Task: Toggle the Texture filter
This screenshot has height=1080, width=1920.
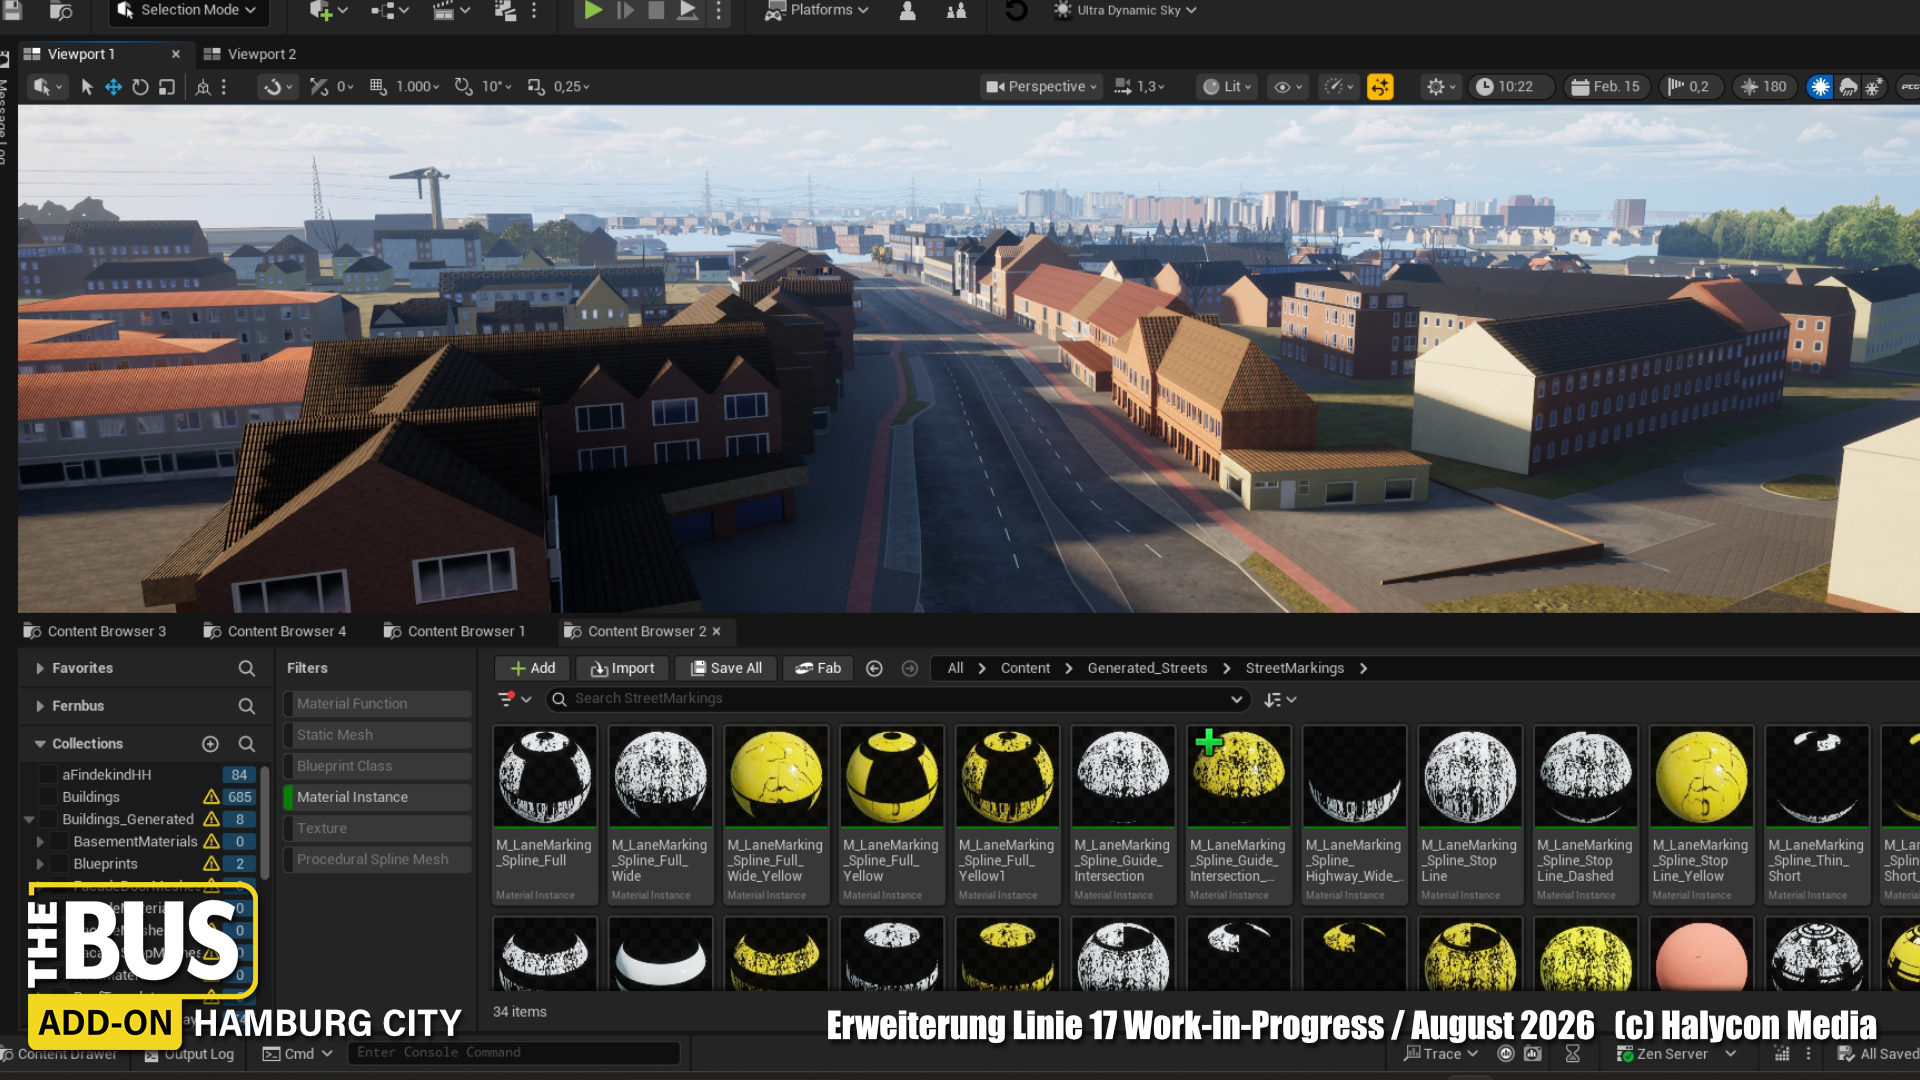Action: coord(377,828)
